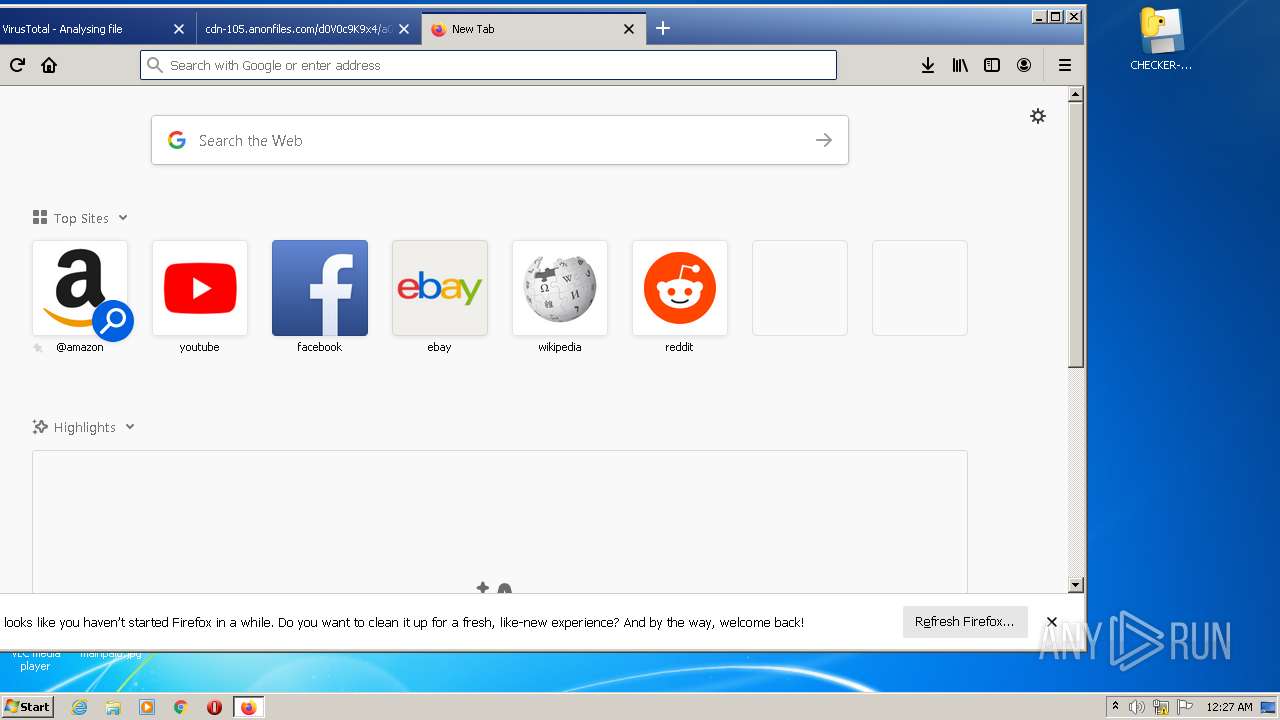1280x720 pixels.
Task: Click the Refresh Firefox... button
Action: pos(964,622)
